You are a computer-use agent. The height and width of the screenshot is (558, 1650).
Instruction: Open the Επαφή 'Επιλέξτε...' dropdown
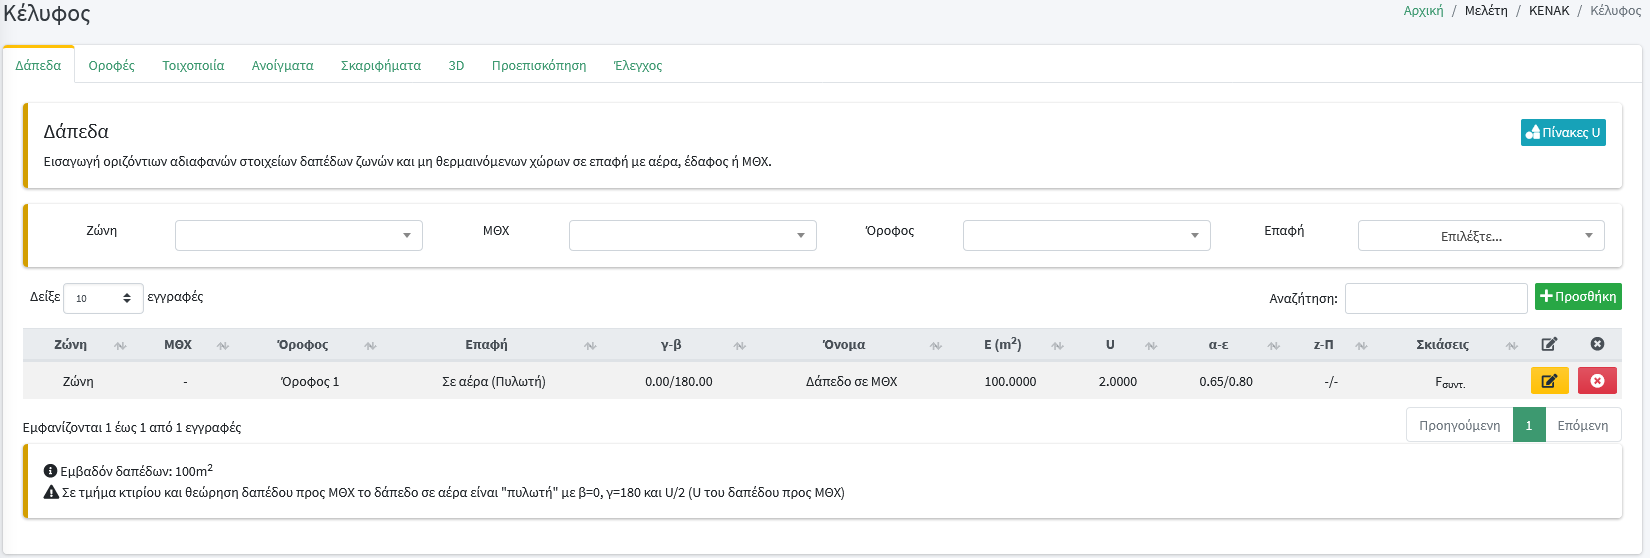pos(1480,236)
